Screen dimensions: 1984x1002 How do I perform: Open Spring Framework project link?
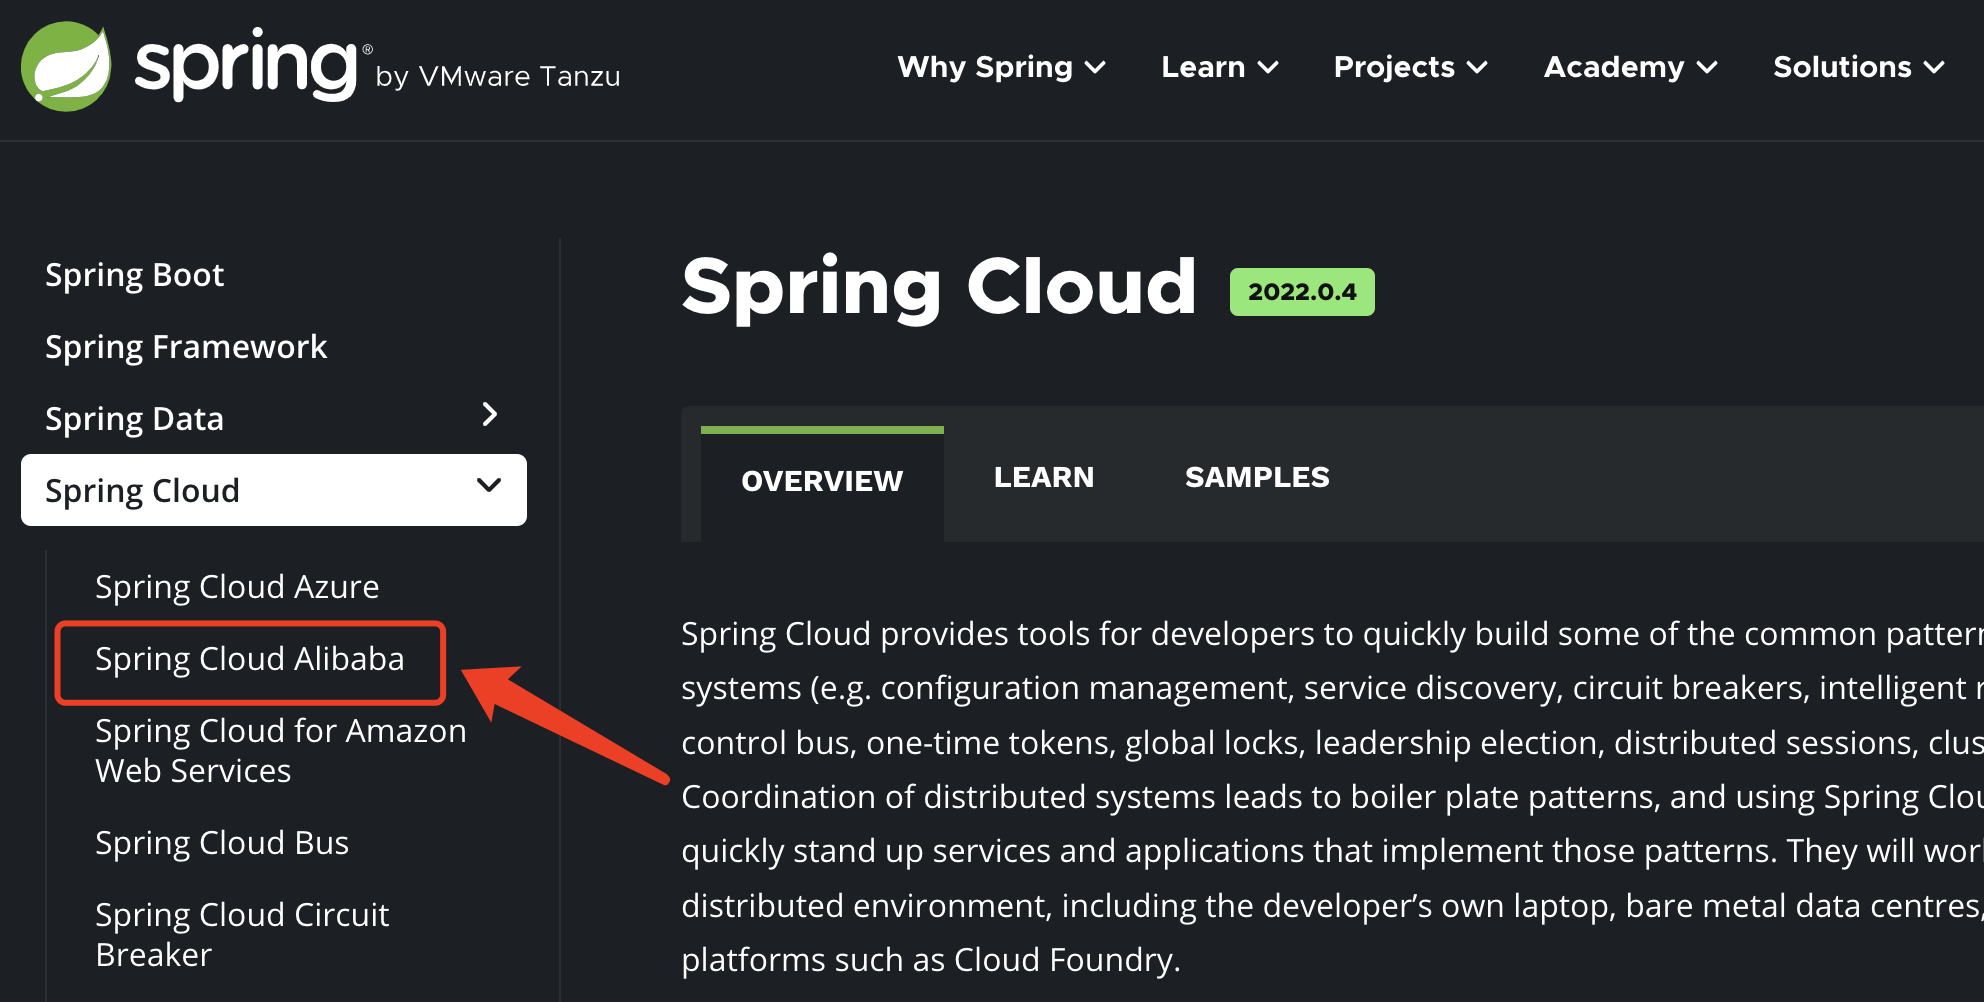(x=186, y=347)
